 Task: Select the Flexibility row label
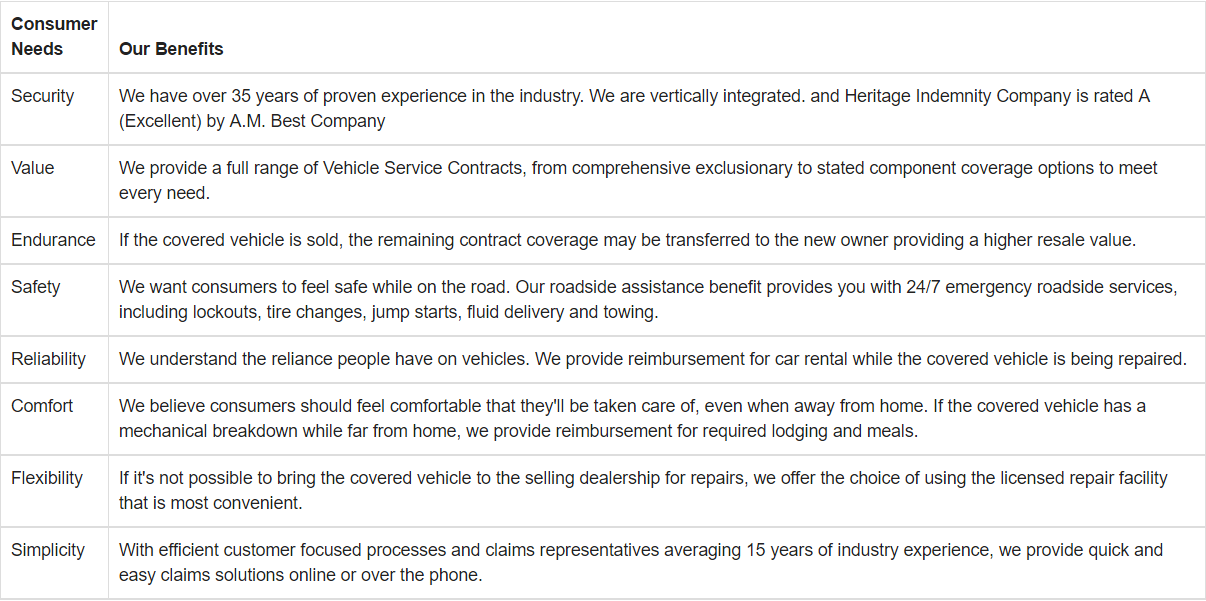pos(47,478)
